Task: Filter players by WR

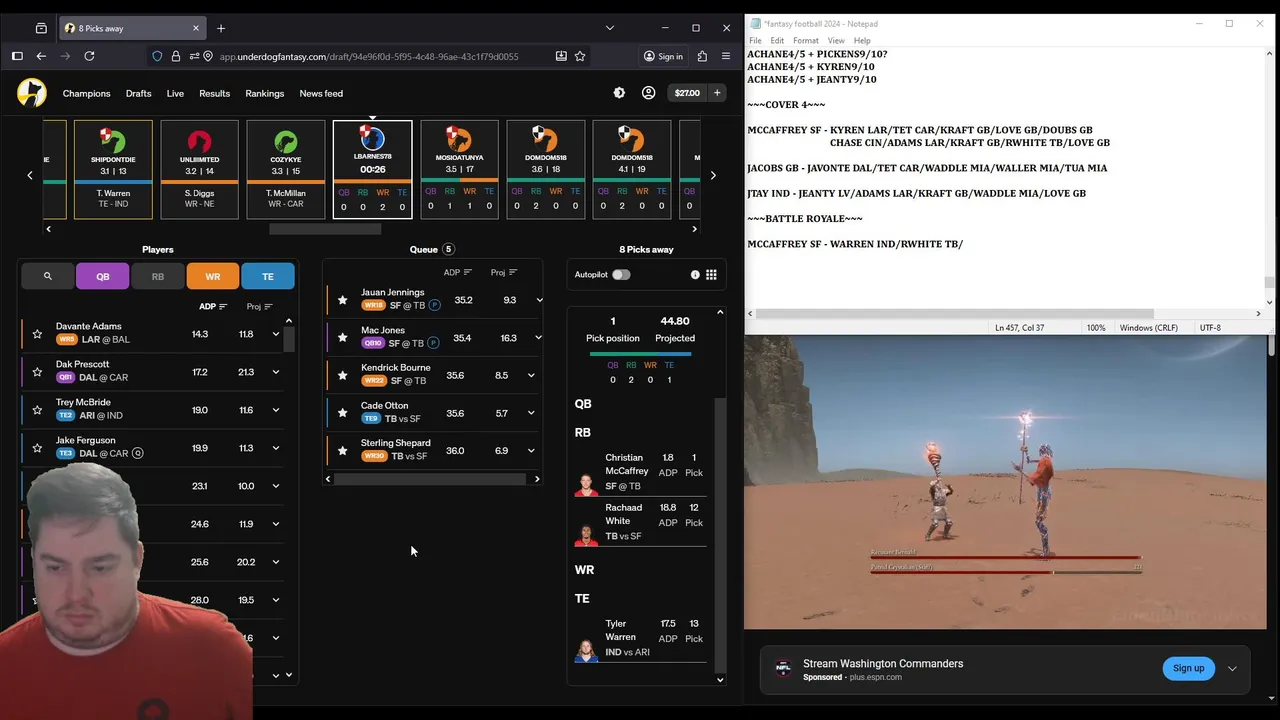Action: [213, 276]
